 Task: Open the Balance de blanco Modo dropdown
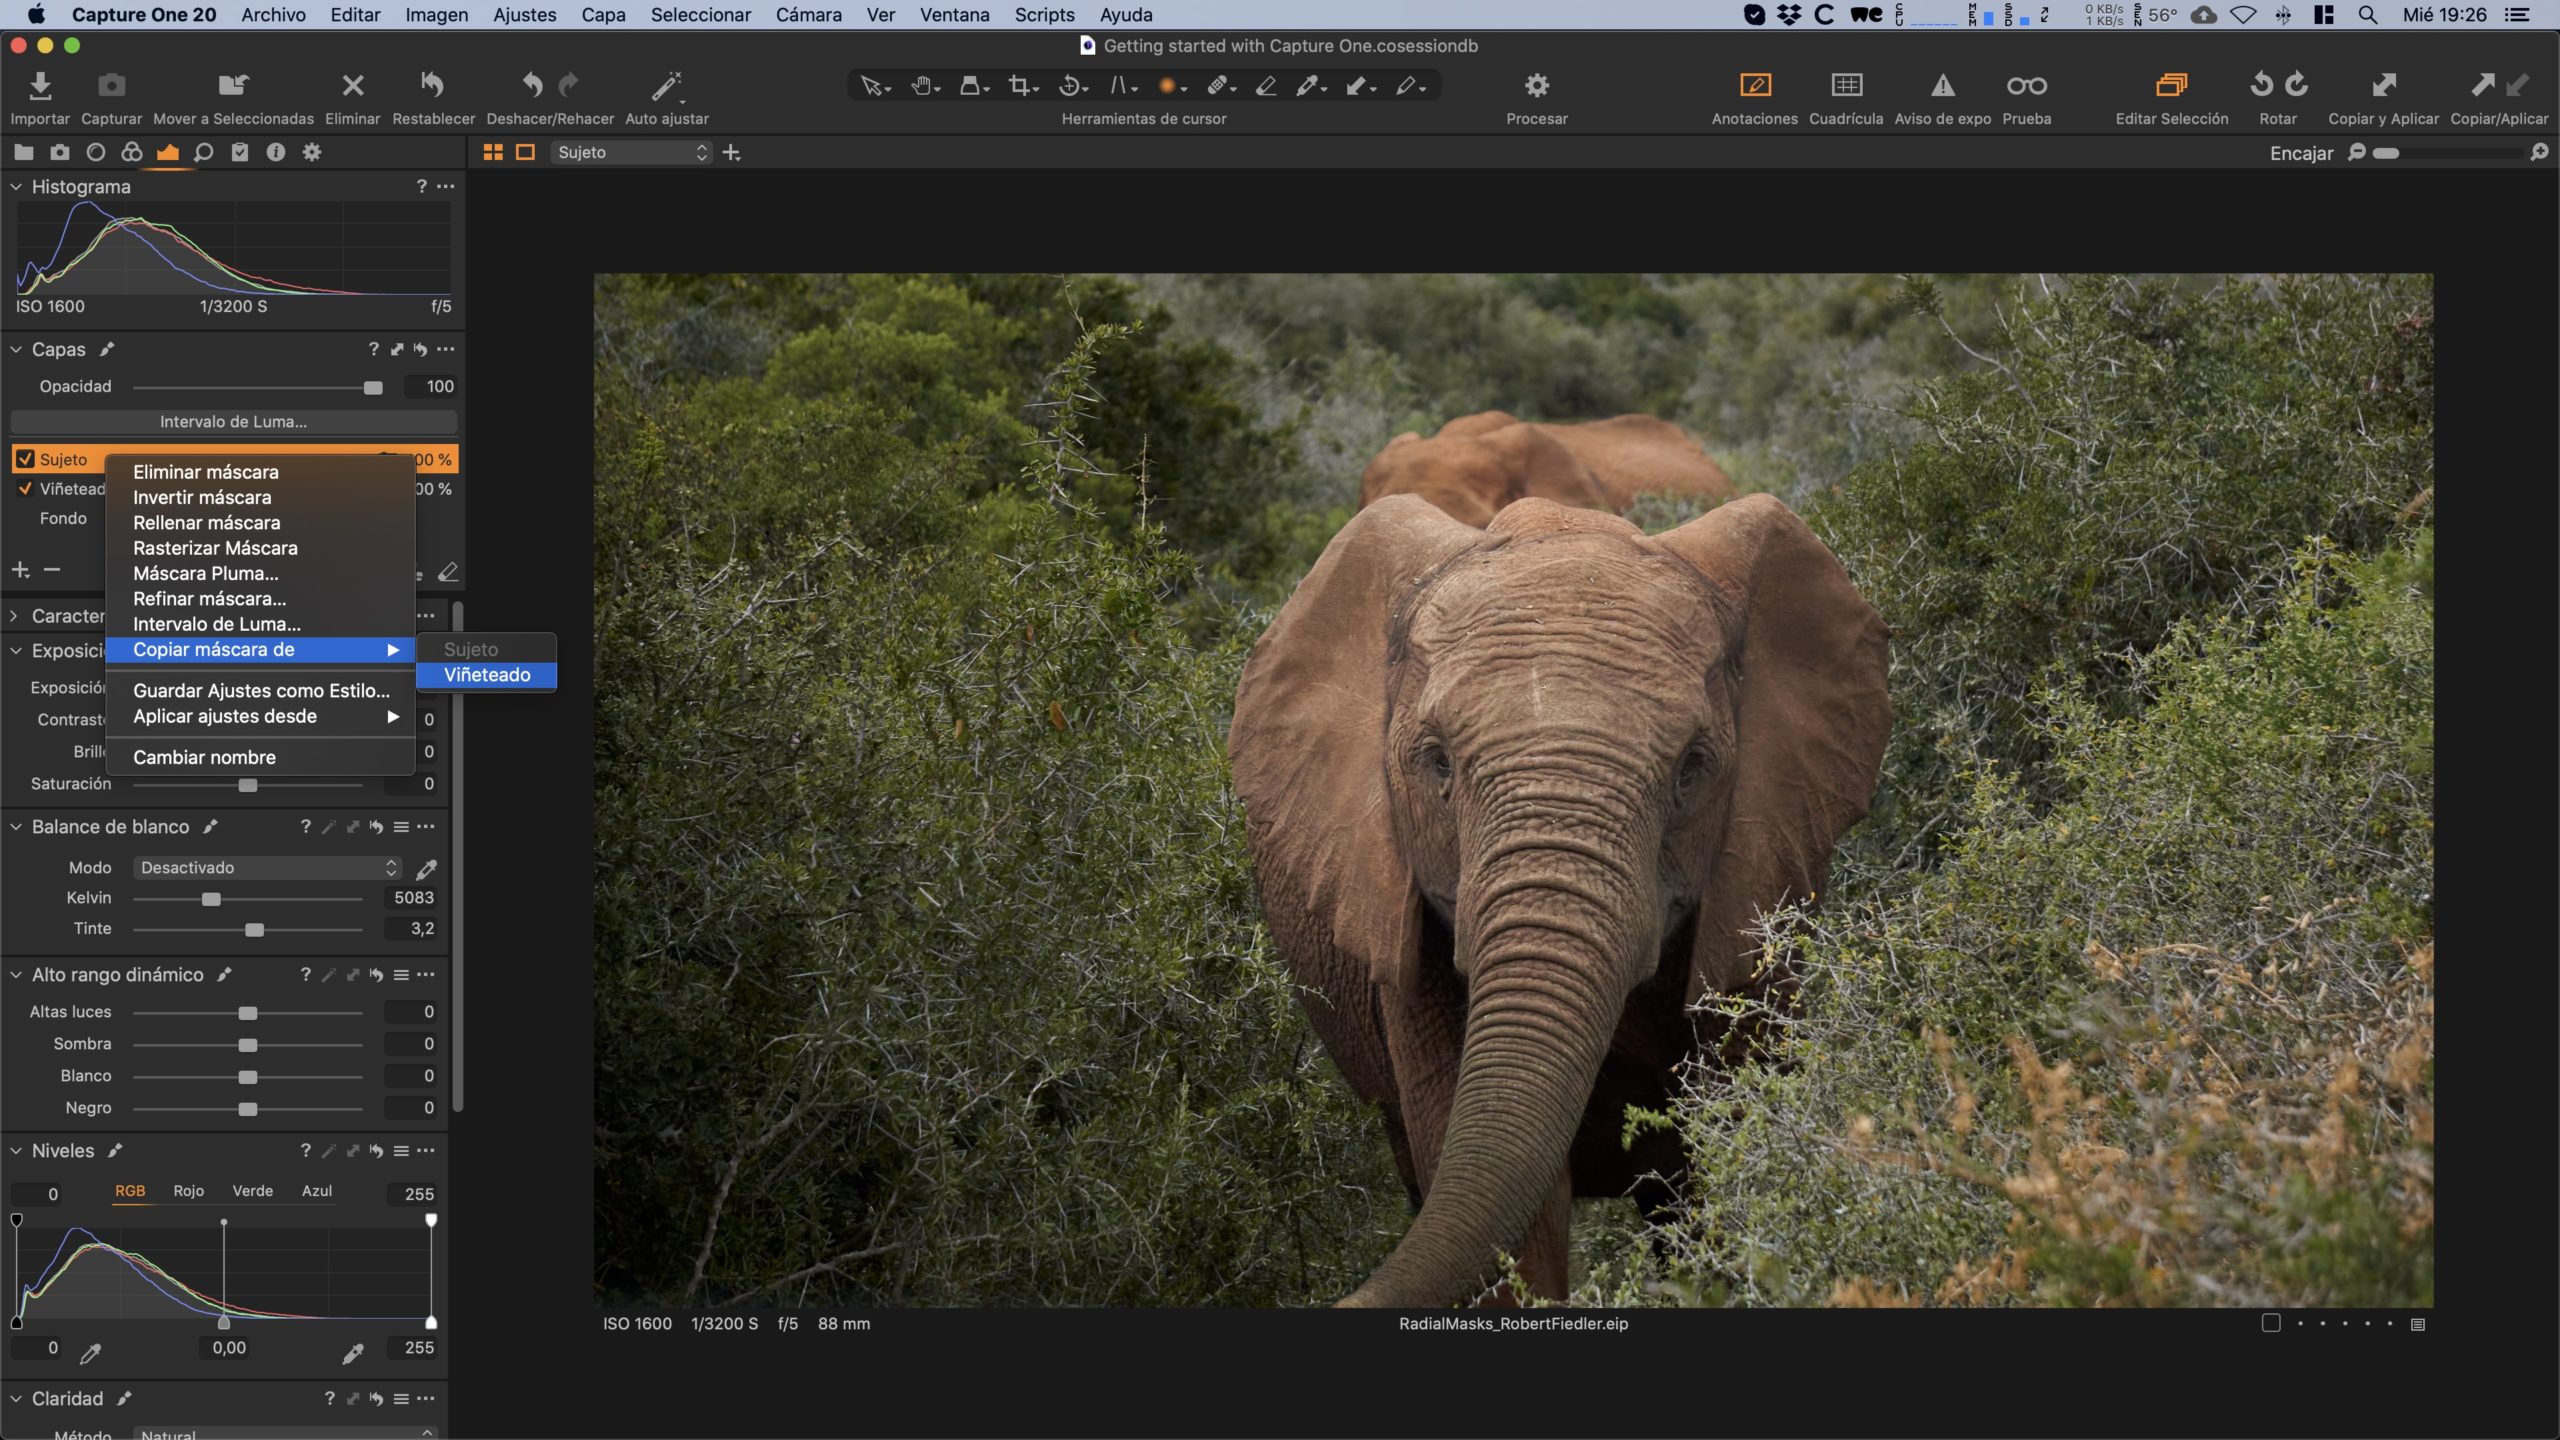(x=267, y=867)
